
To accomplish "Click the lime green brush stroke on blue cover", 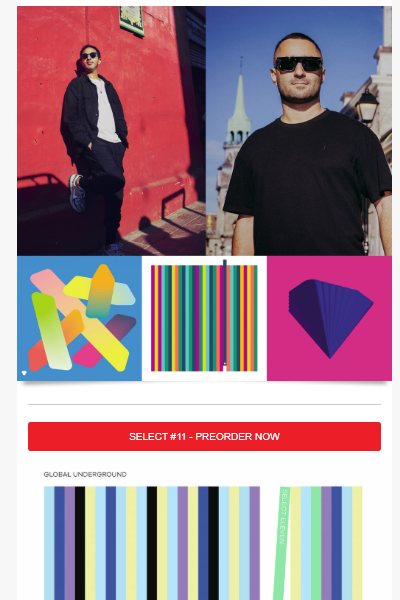I will [x=51, y=331].
